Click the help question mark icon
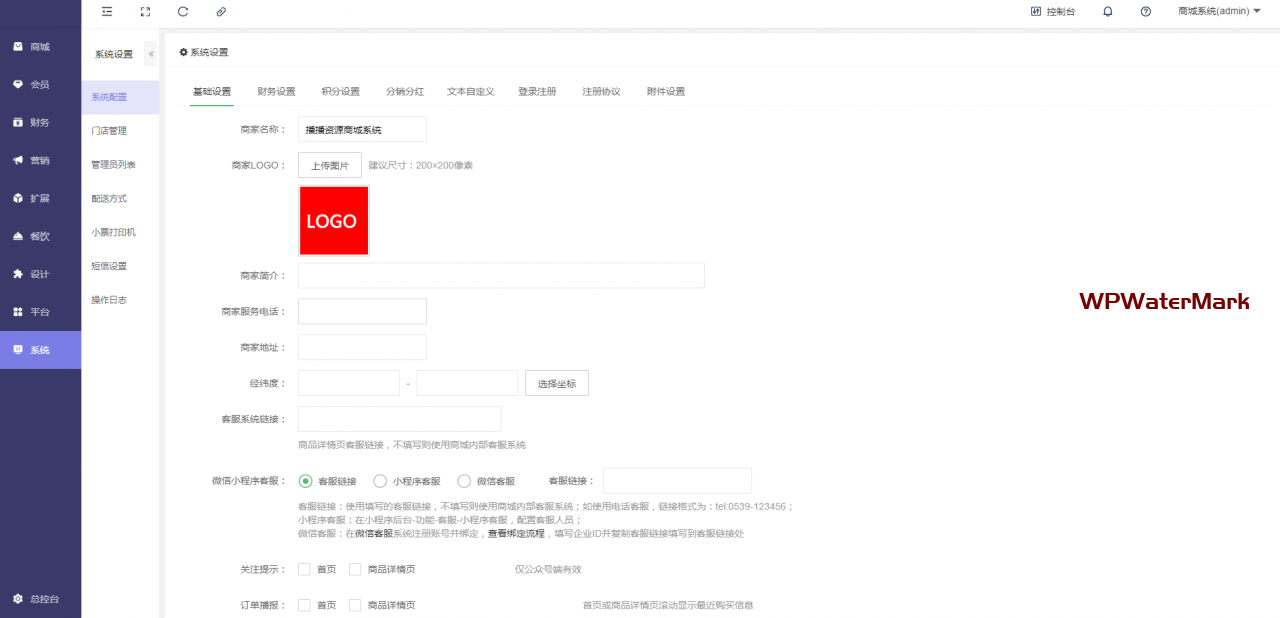 point(1145,12)
